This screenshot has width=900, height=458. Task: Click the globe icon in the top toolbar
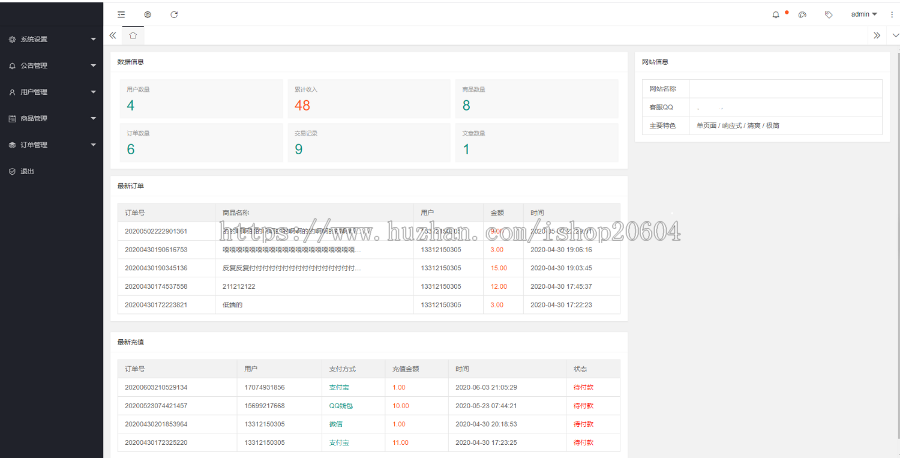click(x=148, y=14)
